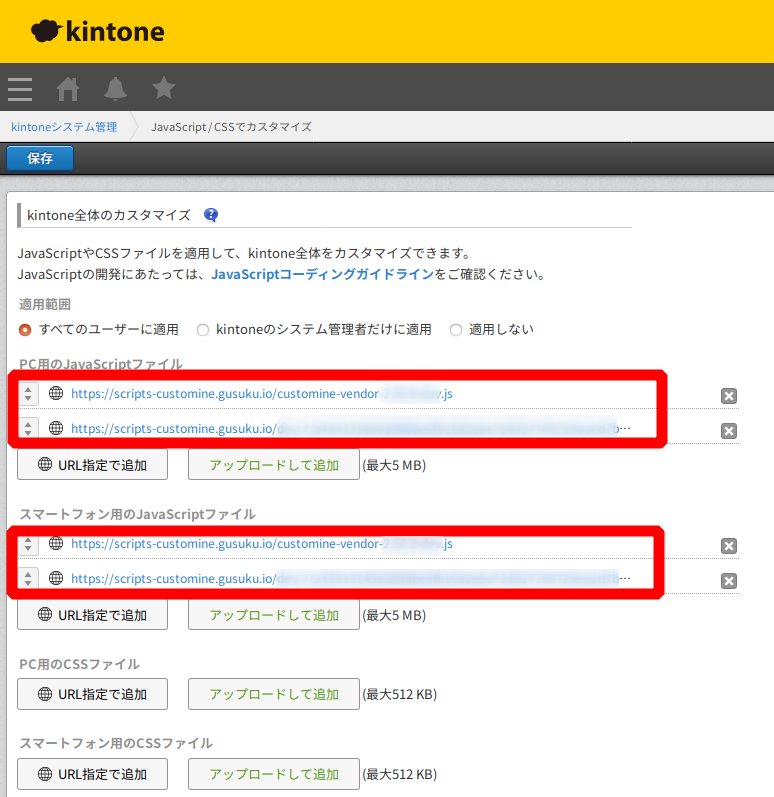Click the 適用範囲 label

click(45, 304)
